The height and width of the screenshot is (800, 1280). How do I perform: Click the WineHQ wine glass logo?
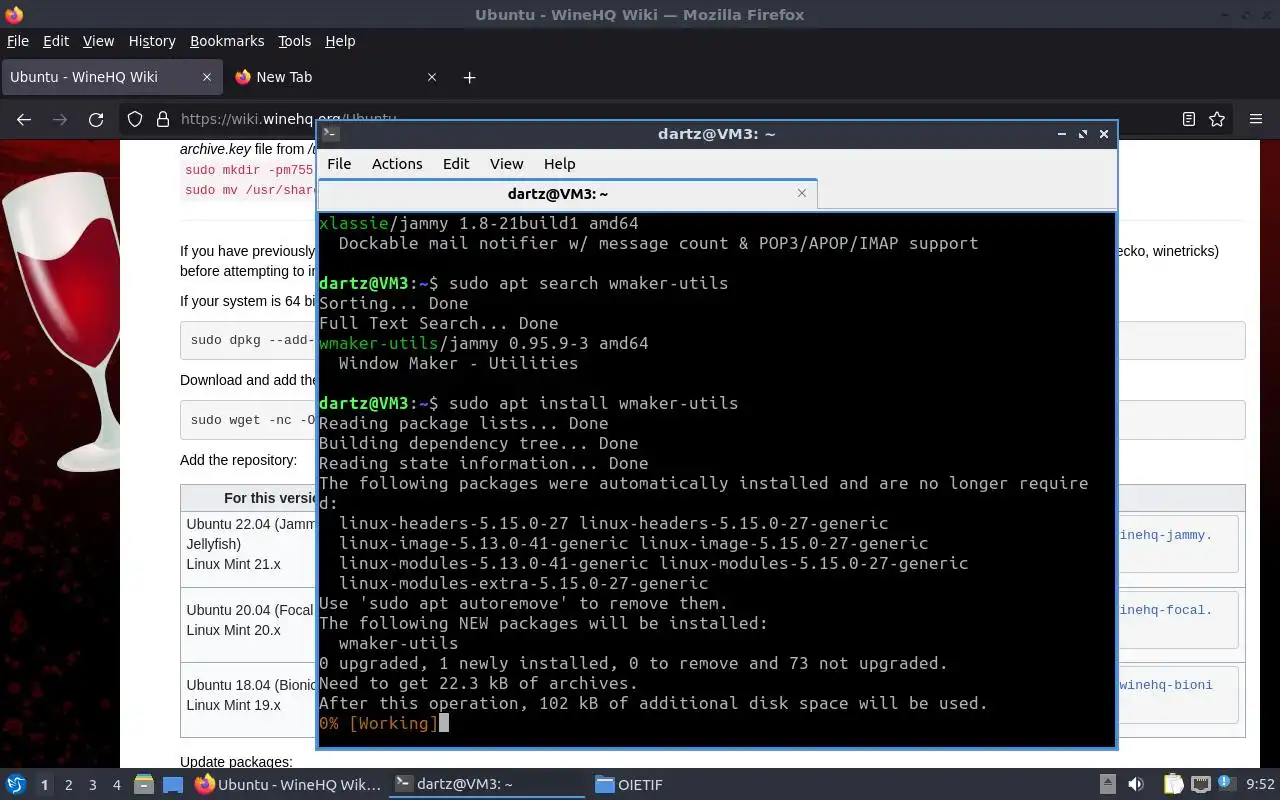(59, 320)
